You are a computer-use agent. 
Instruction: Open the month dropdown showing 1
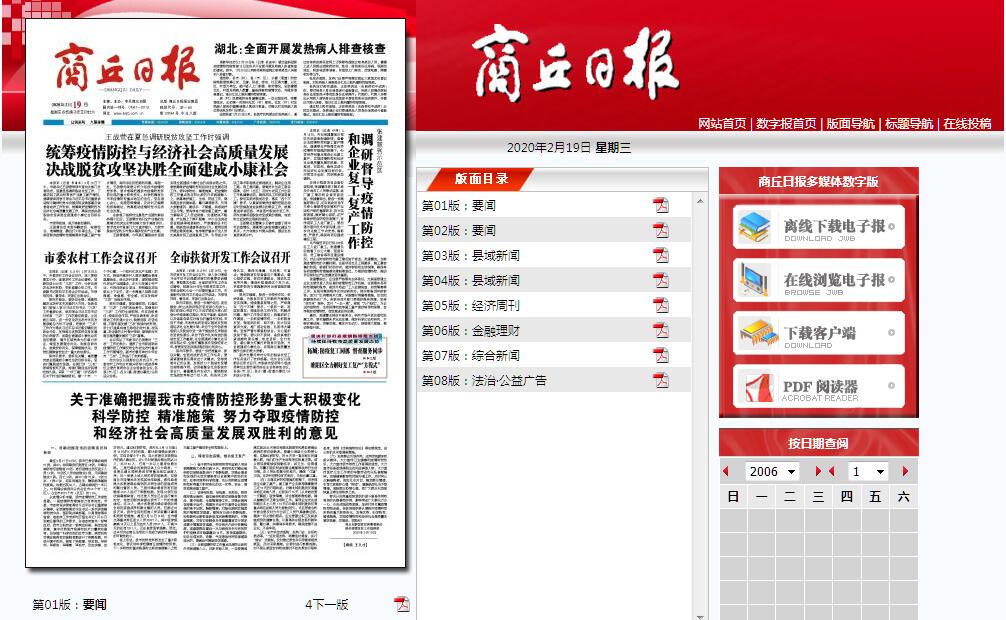coord(868,471)
